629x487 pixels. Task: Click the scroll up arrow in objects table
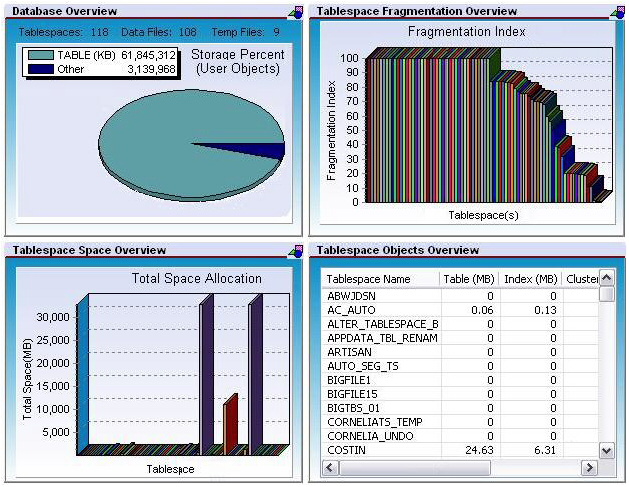pyautogui.click(x=607, y=277)
